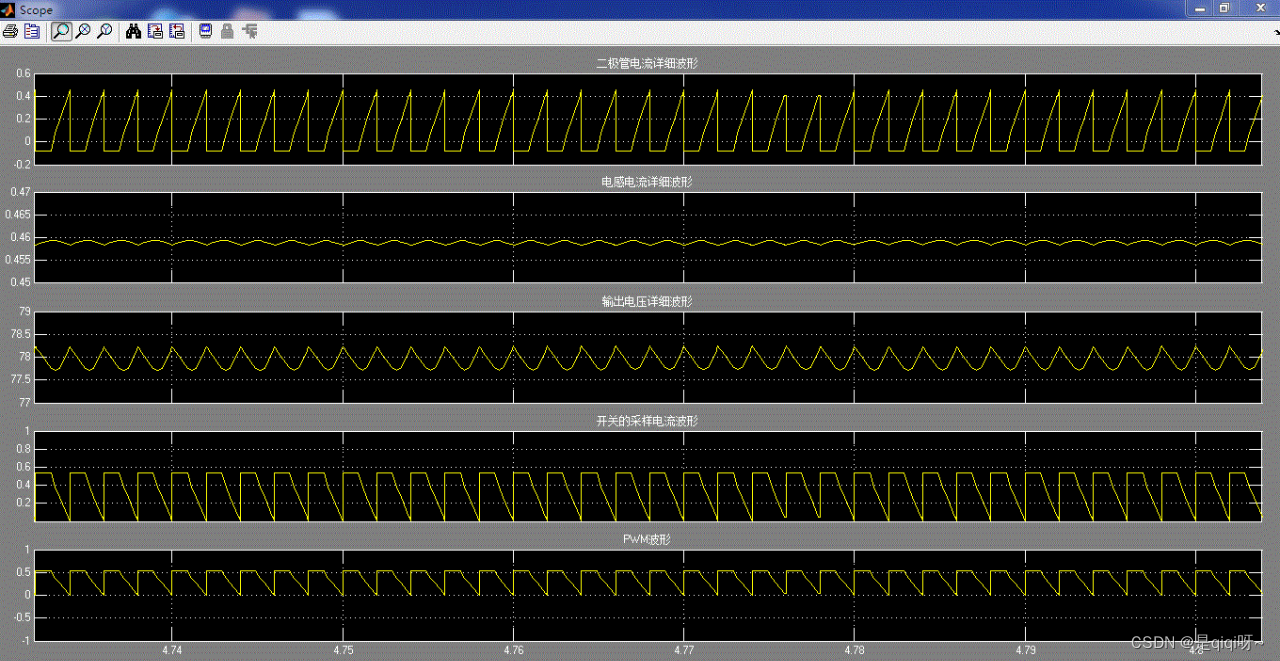Restore saved axes settings icon

(177, 31)
